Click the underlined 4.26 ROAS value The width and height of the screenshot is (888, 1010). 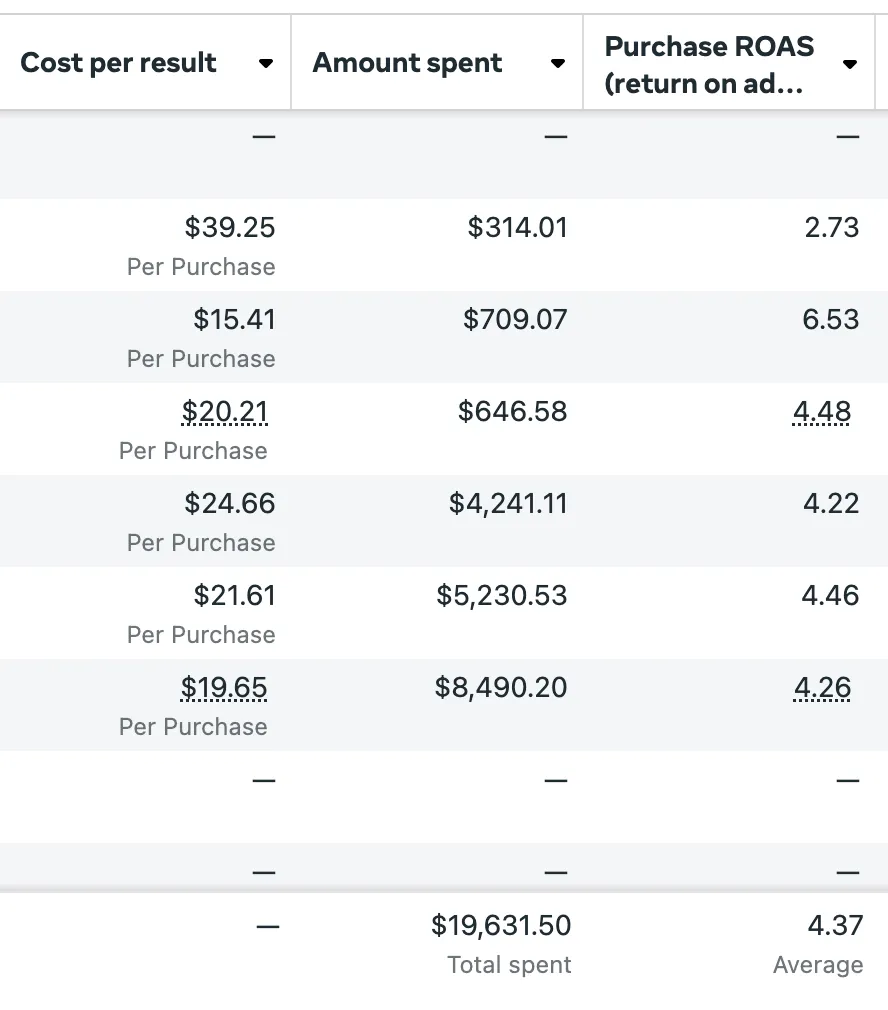[x=822, y=688]
